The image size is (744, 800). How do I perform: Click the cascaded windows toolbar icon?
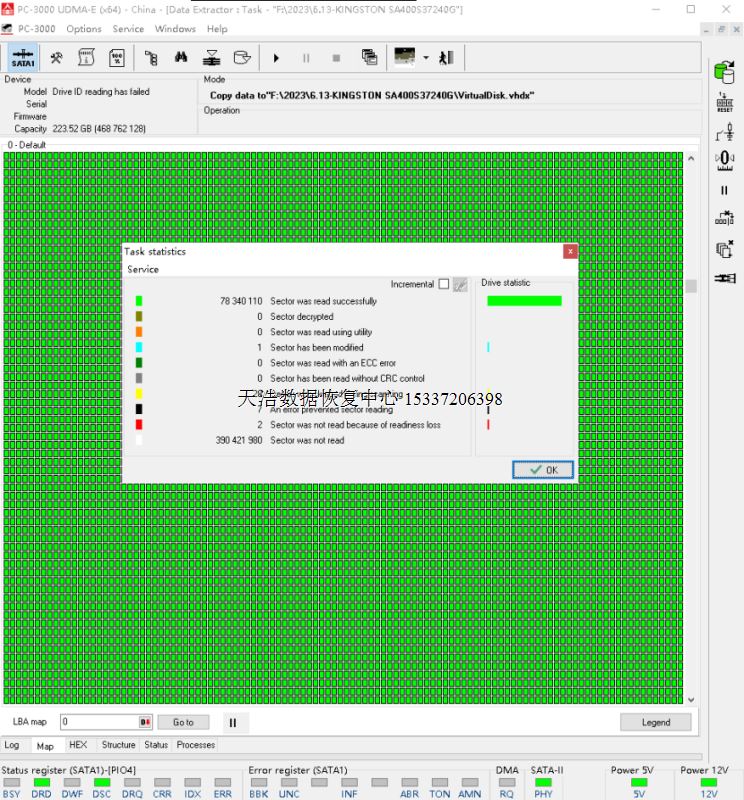(x=369, y=57)
